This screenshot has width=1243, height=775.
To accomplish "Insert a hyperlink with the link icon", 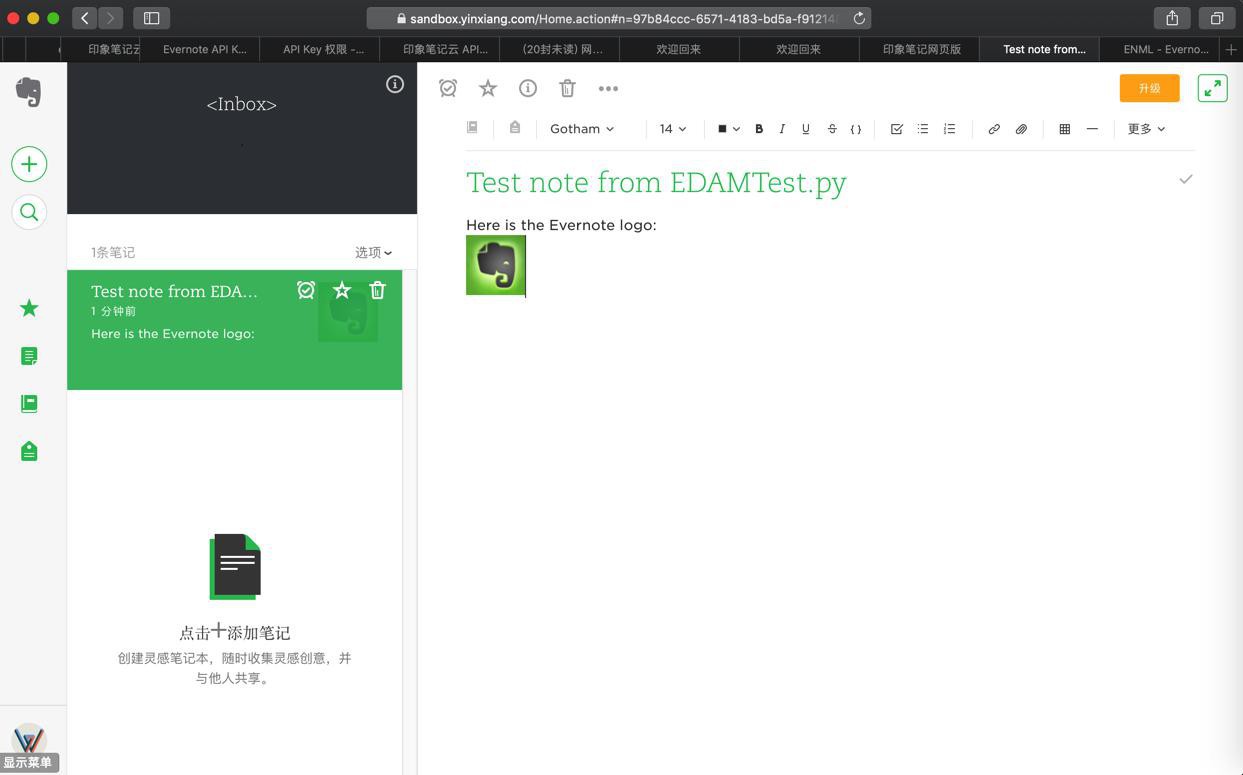I will tap(994, 129).
